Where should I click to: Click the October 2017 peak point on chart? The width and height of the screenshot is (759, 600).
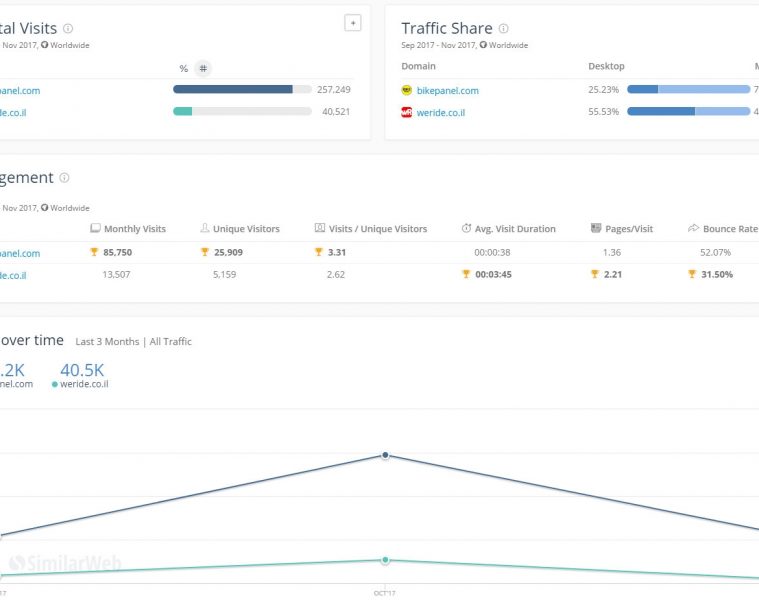385,455
